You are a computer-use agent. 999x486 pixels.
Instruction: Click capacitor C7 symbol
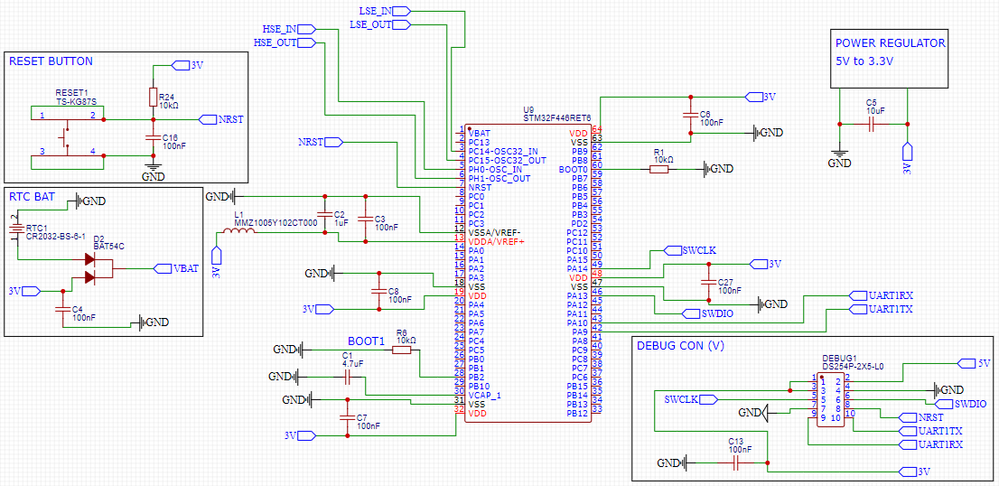347,417
